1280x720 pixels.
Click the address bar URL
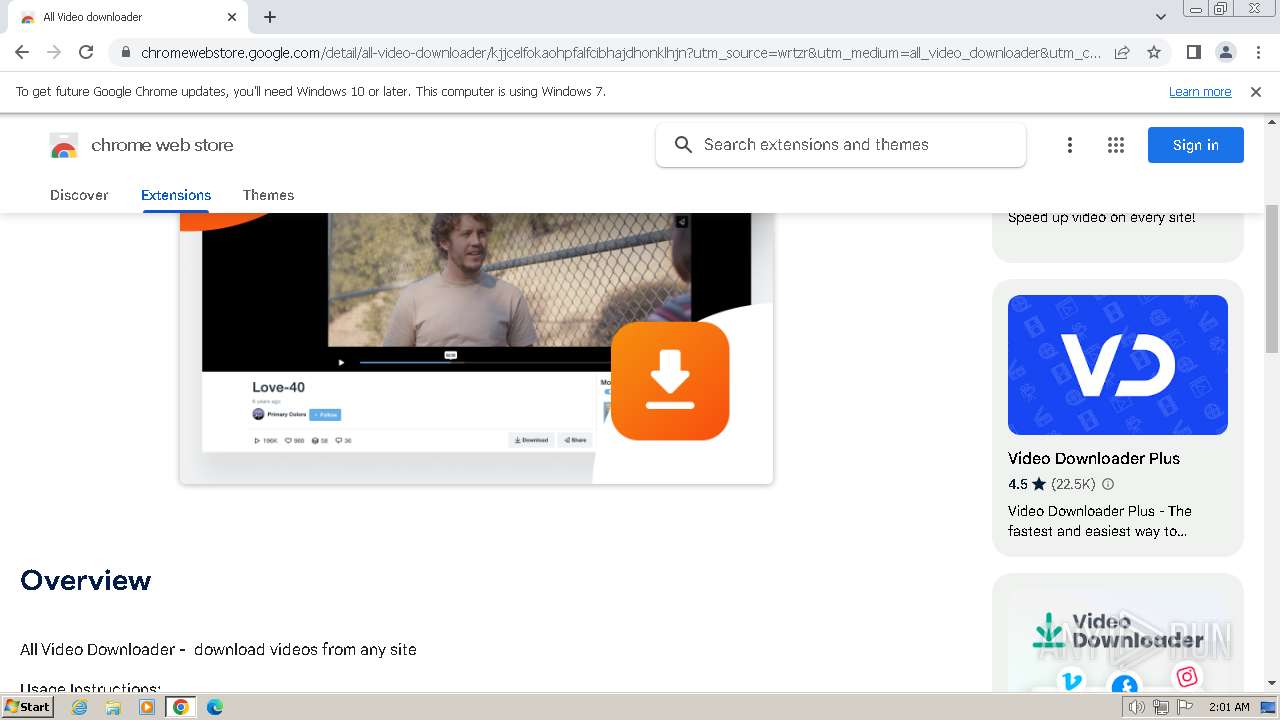(x=620, y=53)
